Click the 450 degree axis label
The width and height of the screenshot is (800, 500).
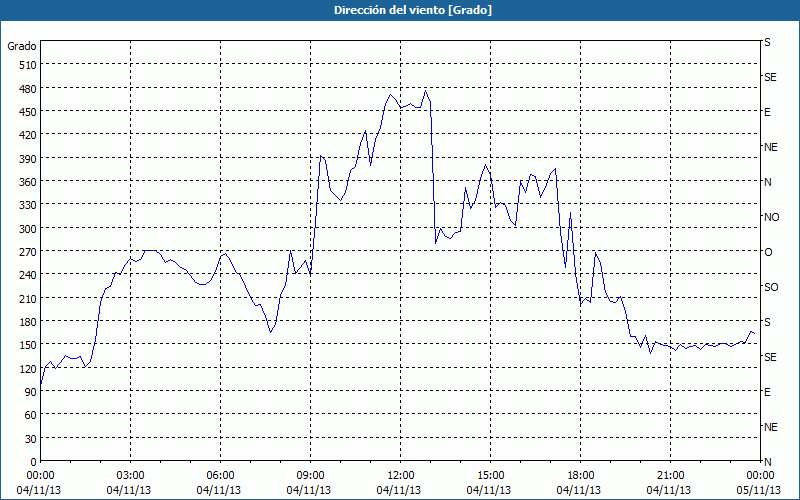point(28,112)
